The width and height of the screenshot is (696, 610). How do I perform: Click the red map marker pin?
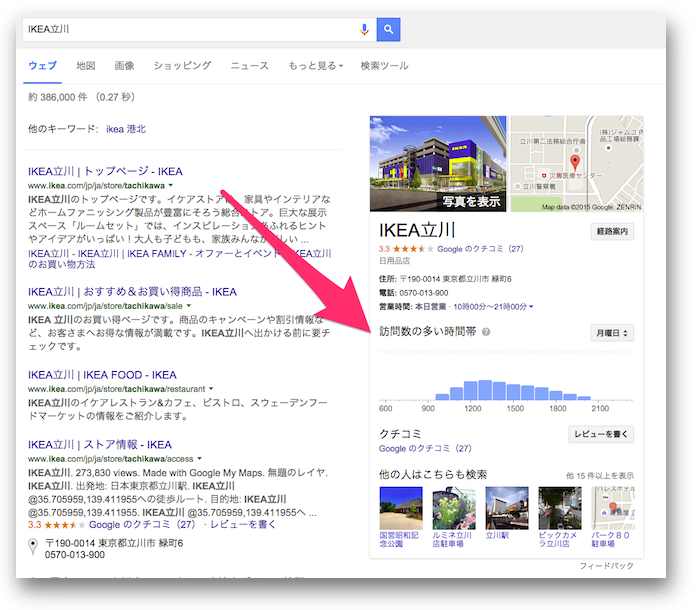tap(575, 163)
